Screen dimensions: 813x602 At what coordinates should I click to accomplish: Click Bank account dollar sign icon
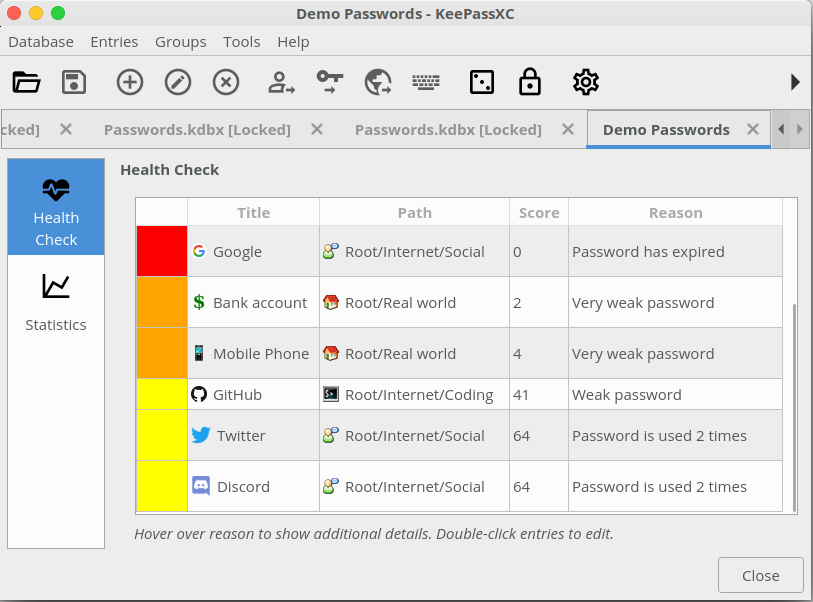[199, 302]
